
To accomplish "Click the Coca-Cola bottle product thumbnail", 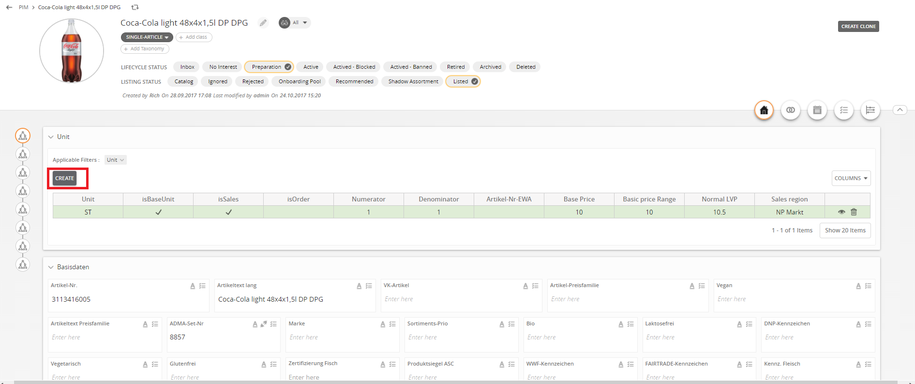I will pos(71,50).
